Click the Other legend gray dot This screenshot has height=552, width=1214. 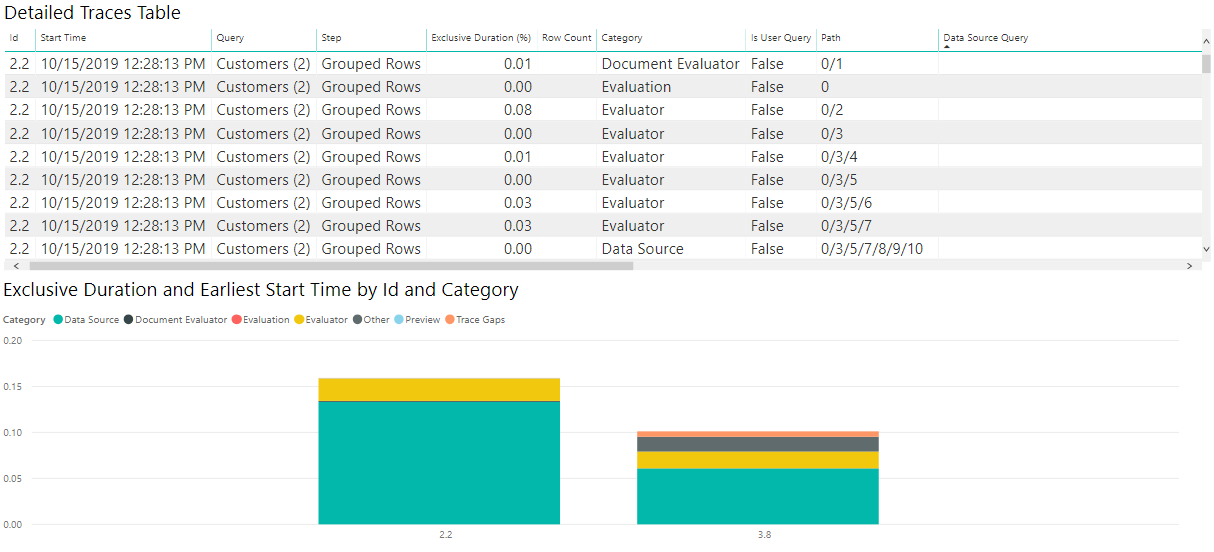pyautogui.click(x=357, y=320)
